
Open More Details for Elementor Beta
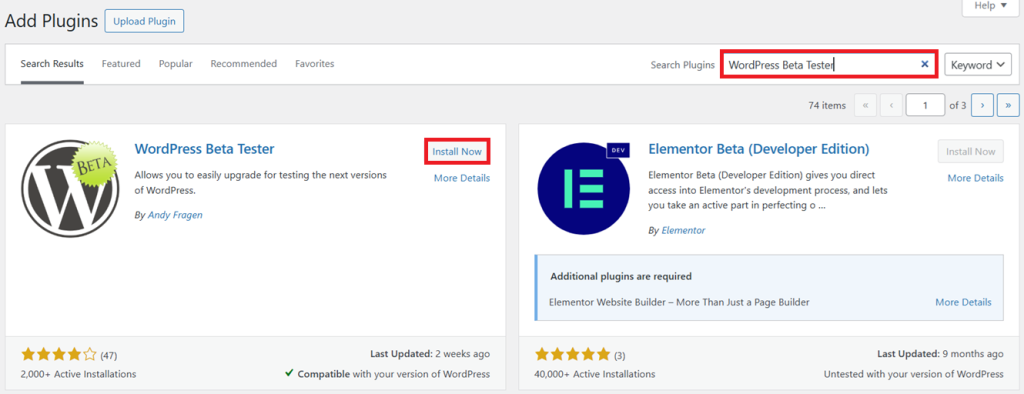coord(976,178)
